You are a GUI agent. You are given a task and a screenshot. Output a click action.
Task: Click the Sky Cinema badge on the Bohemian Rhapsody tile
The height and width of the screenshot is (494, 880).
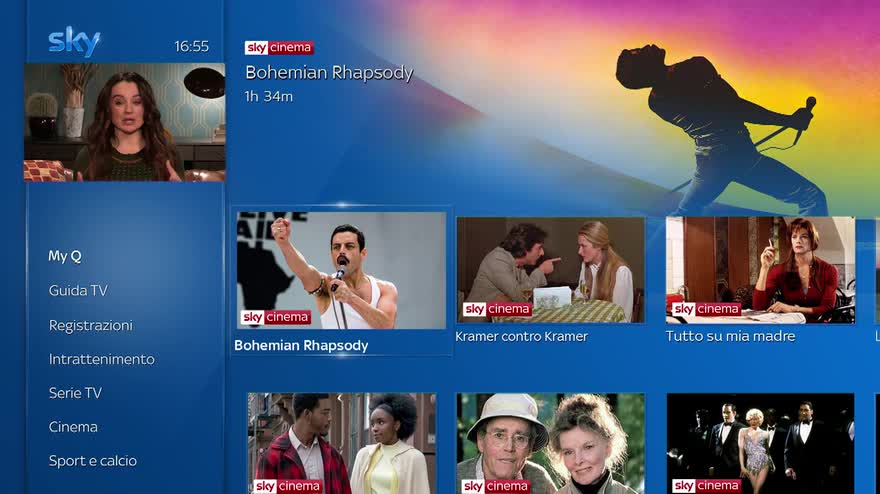click(276, 317)
